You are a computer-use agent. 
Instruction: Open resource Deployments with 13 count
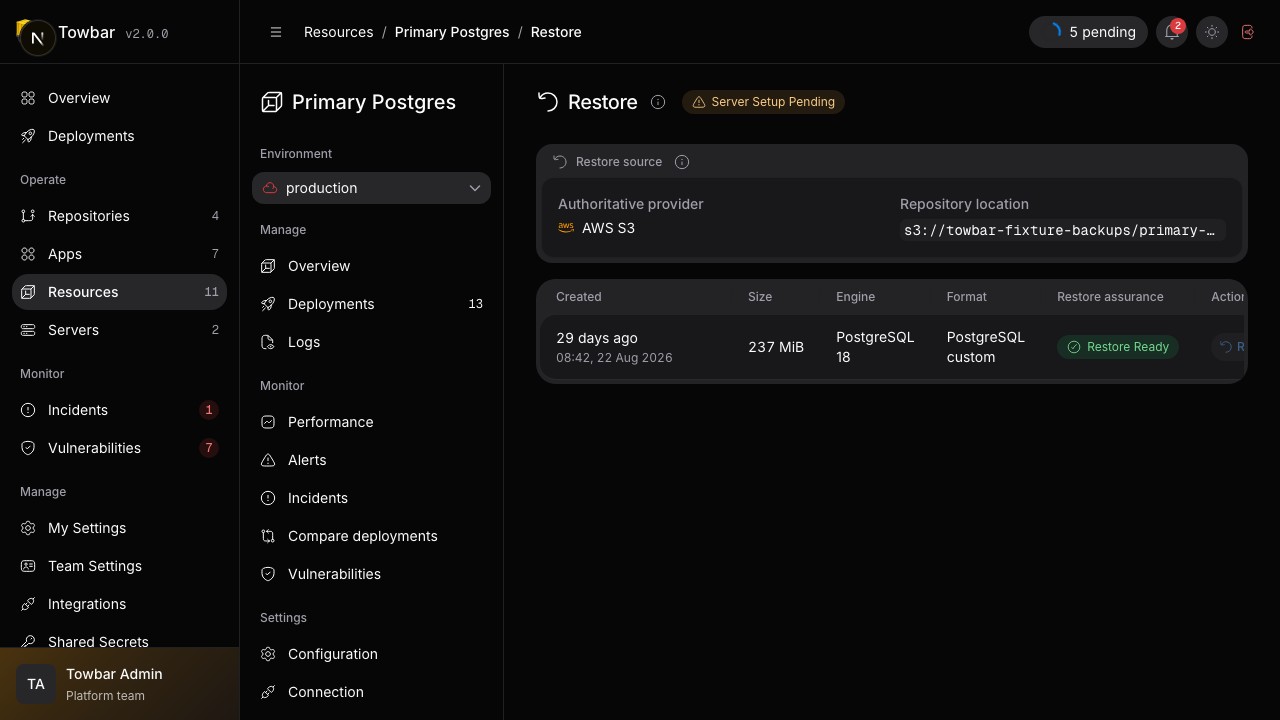tap(371, 304)
